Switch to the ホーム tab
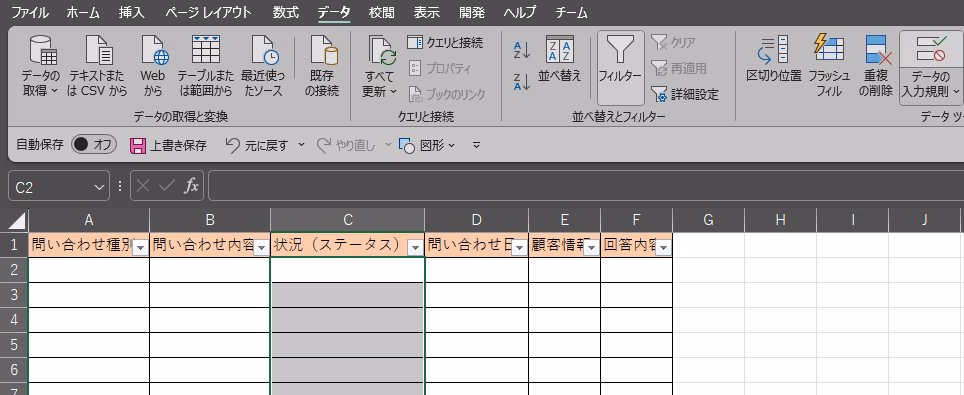Viewport: 964px width, 395px height. tap(82, 12)
